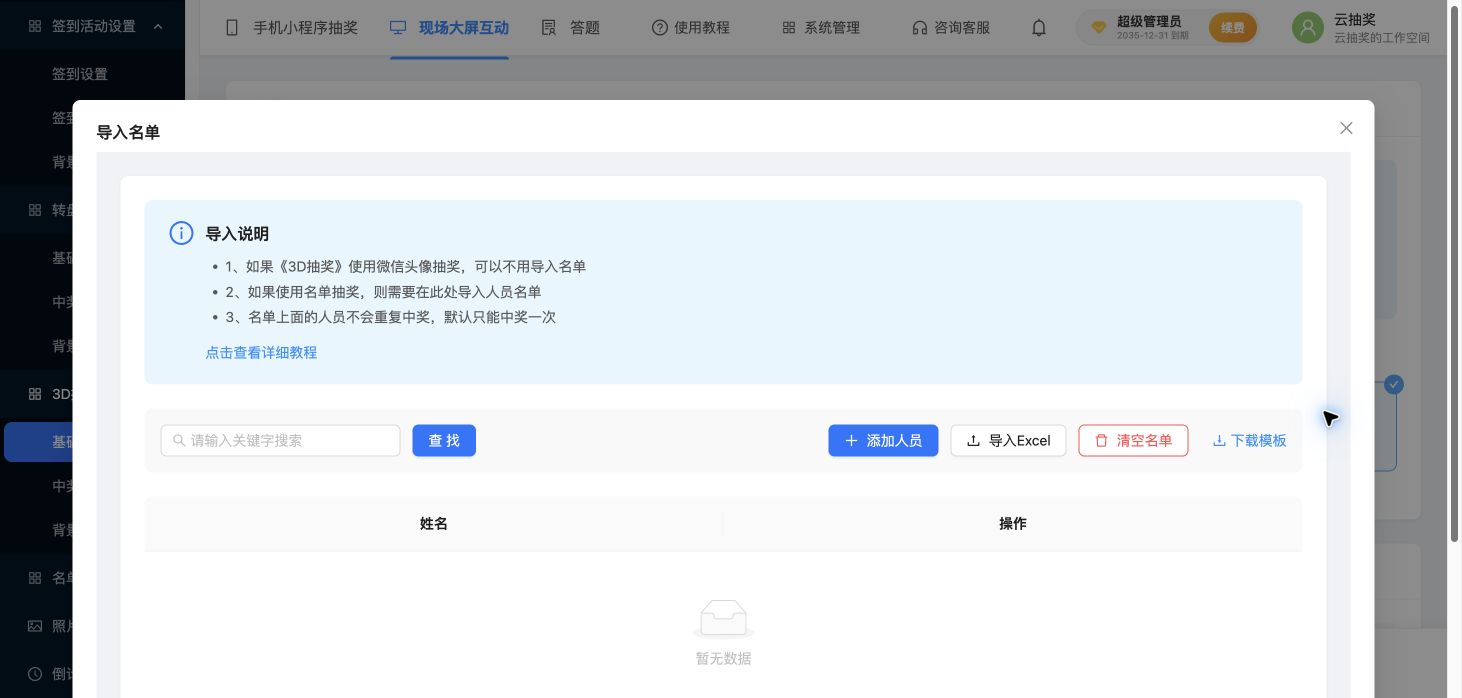Click the 添加人员 button

pos(883,440)
